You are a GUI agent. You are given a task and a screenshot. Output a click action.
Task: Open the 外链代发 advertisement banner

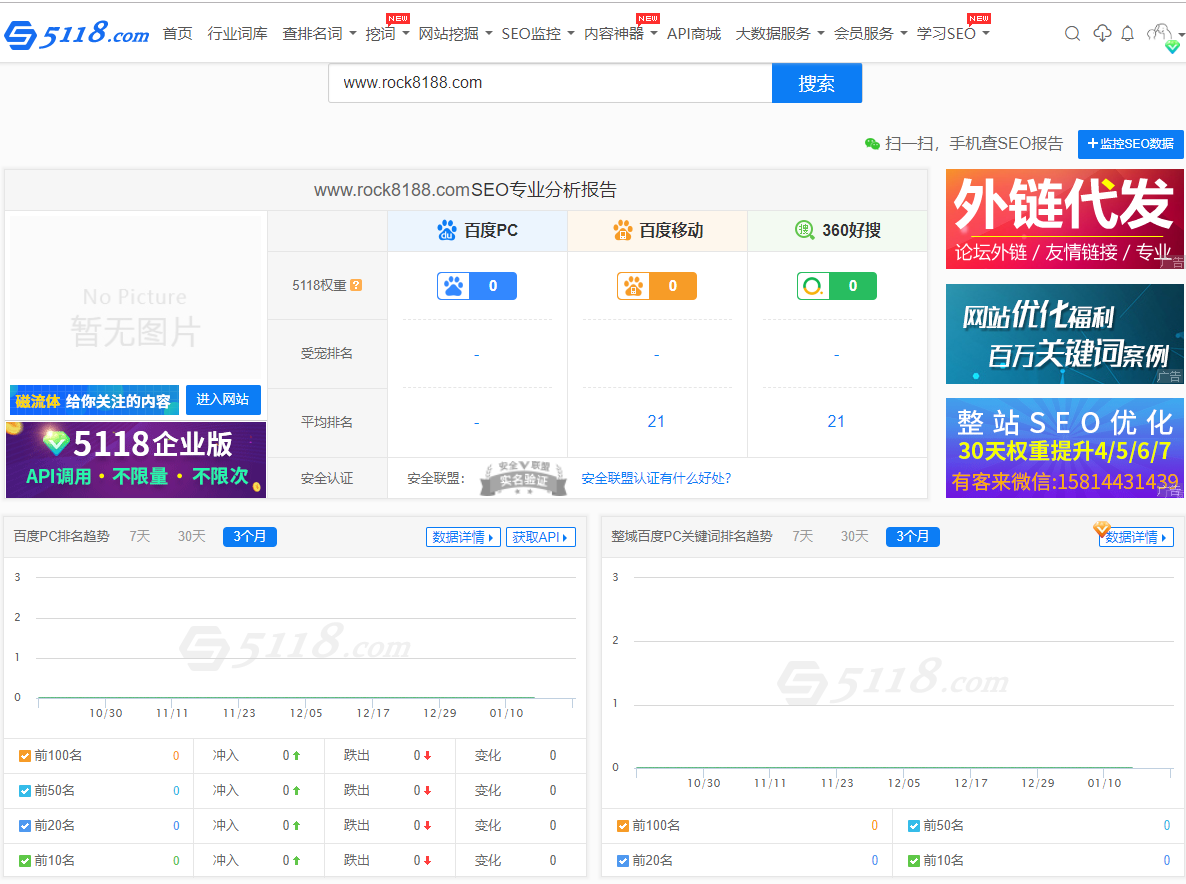1065,219
